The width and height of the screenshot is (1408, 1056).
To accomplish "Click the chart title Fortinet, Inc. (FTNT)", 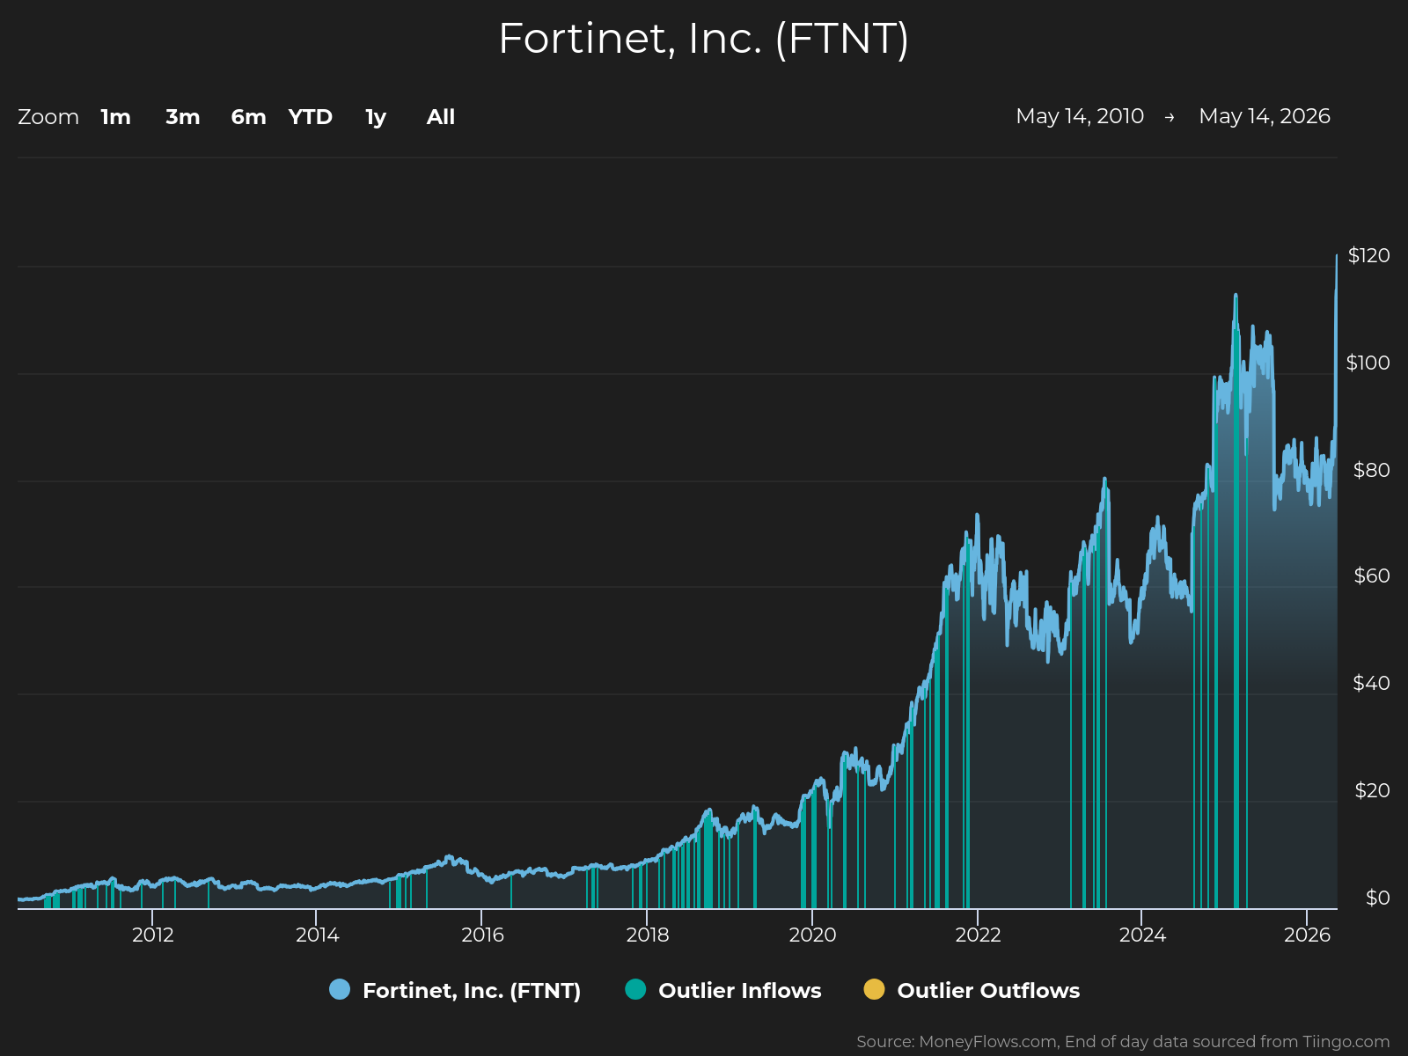I will 704,39.
